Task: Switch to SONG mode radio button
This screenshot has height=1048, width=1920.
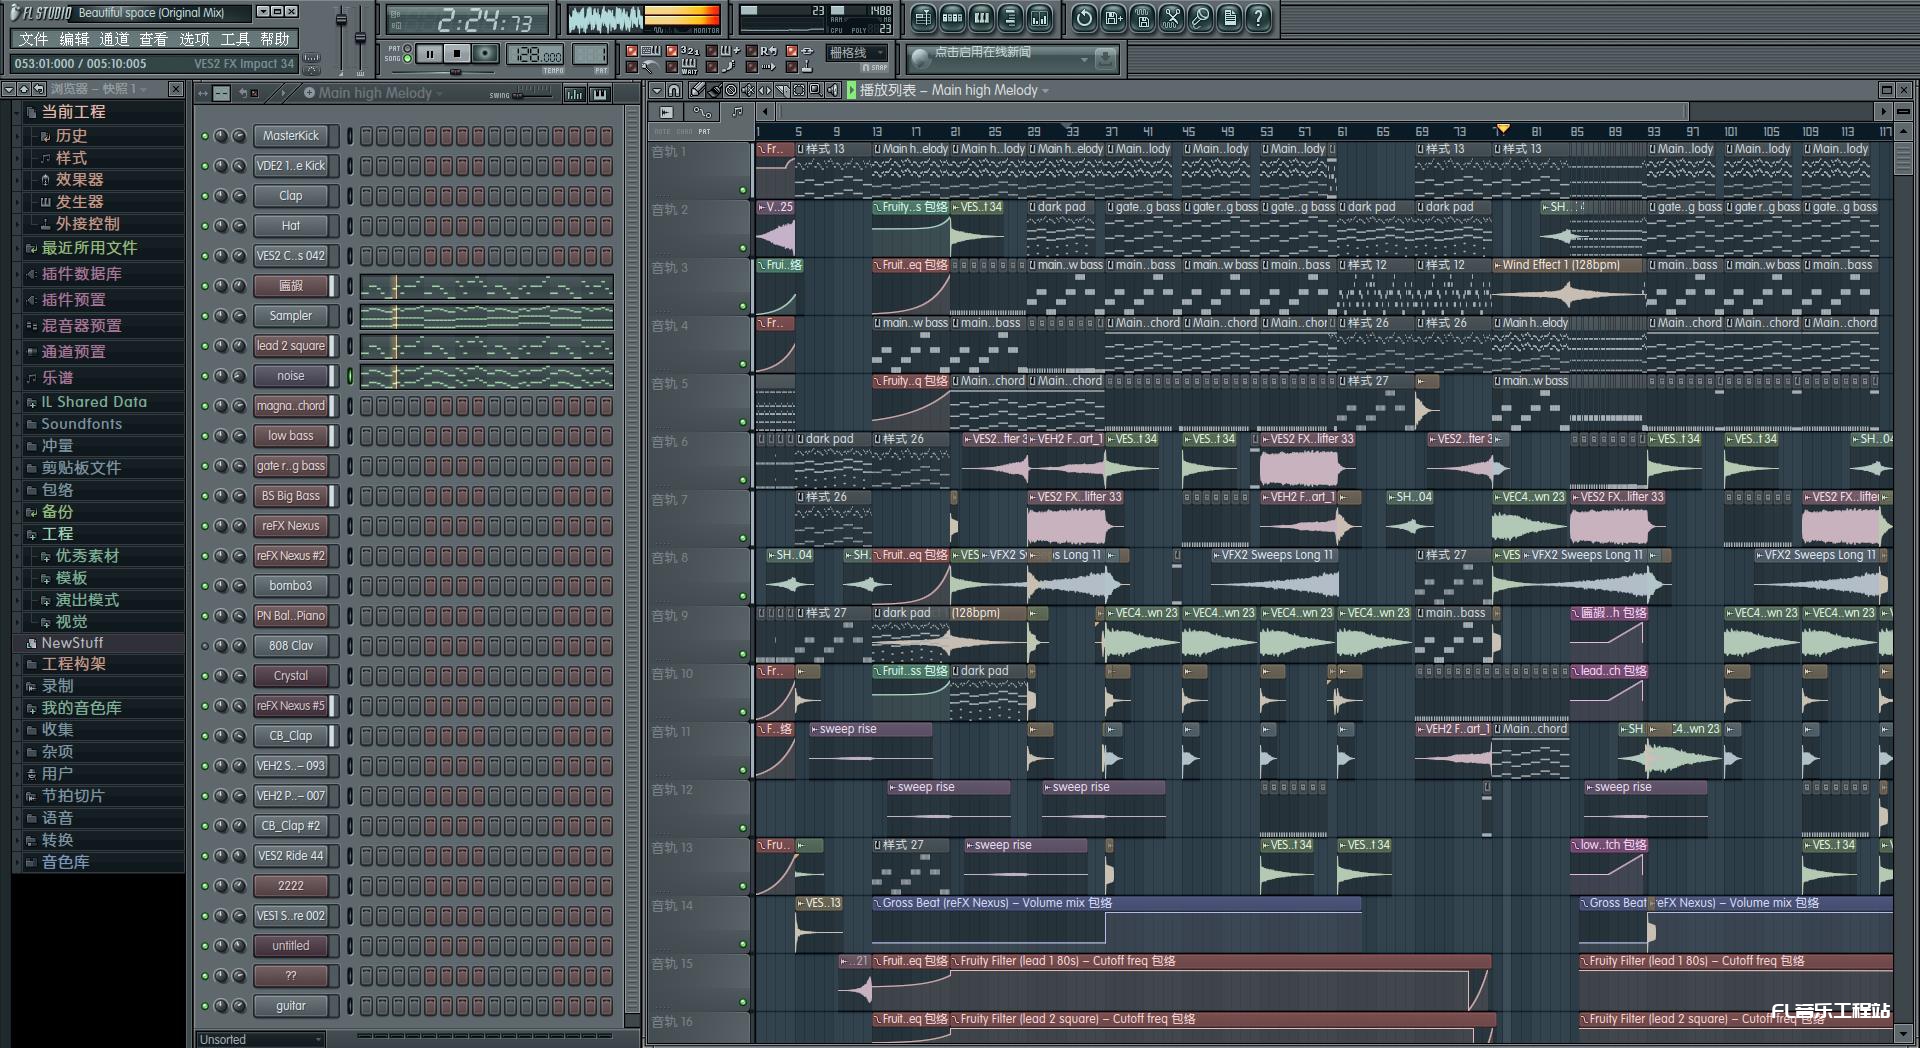Action: click(408, 58)
